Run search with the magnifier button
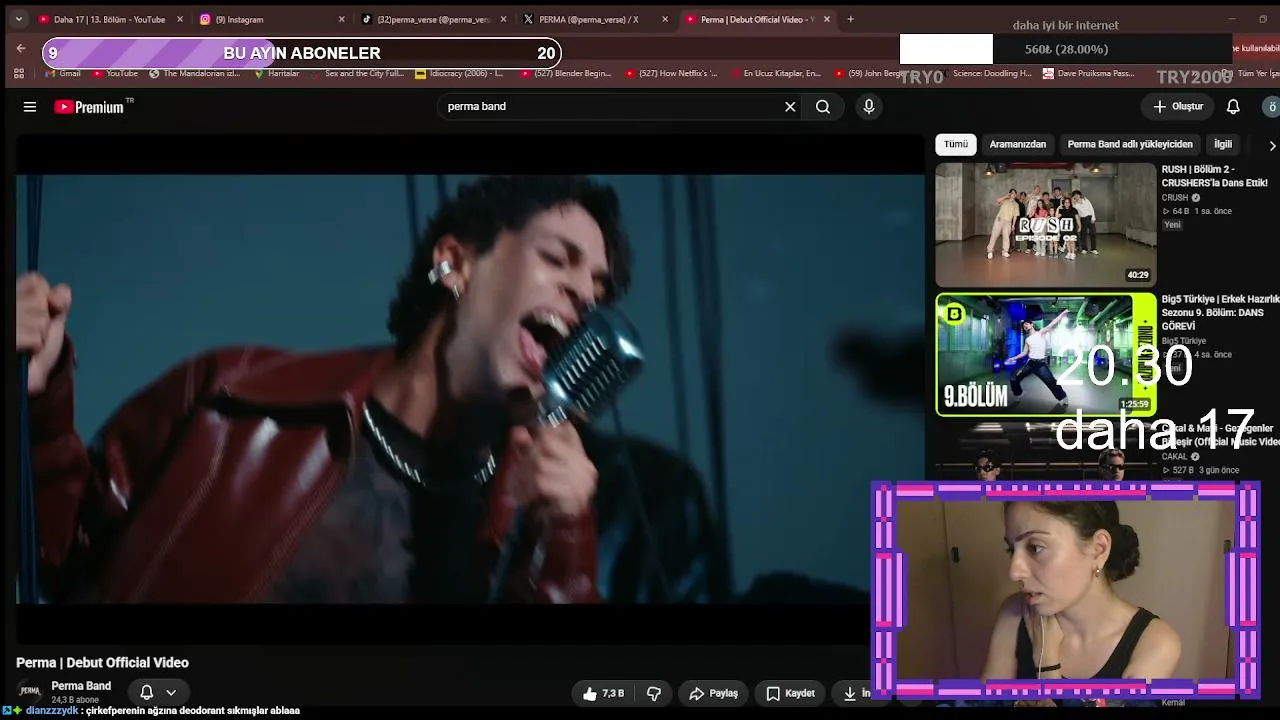The height and width of the screenshot is (720, 1280). [x=823, y=107]
